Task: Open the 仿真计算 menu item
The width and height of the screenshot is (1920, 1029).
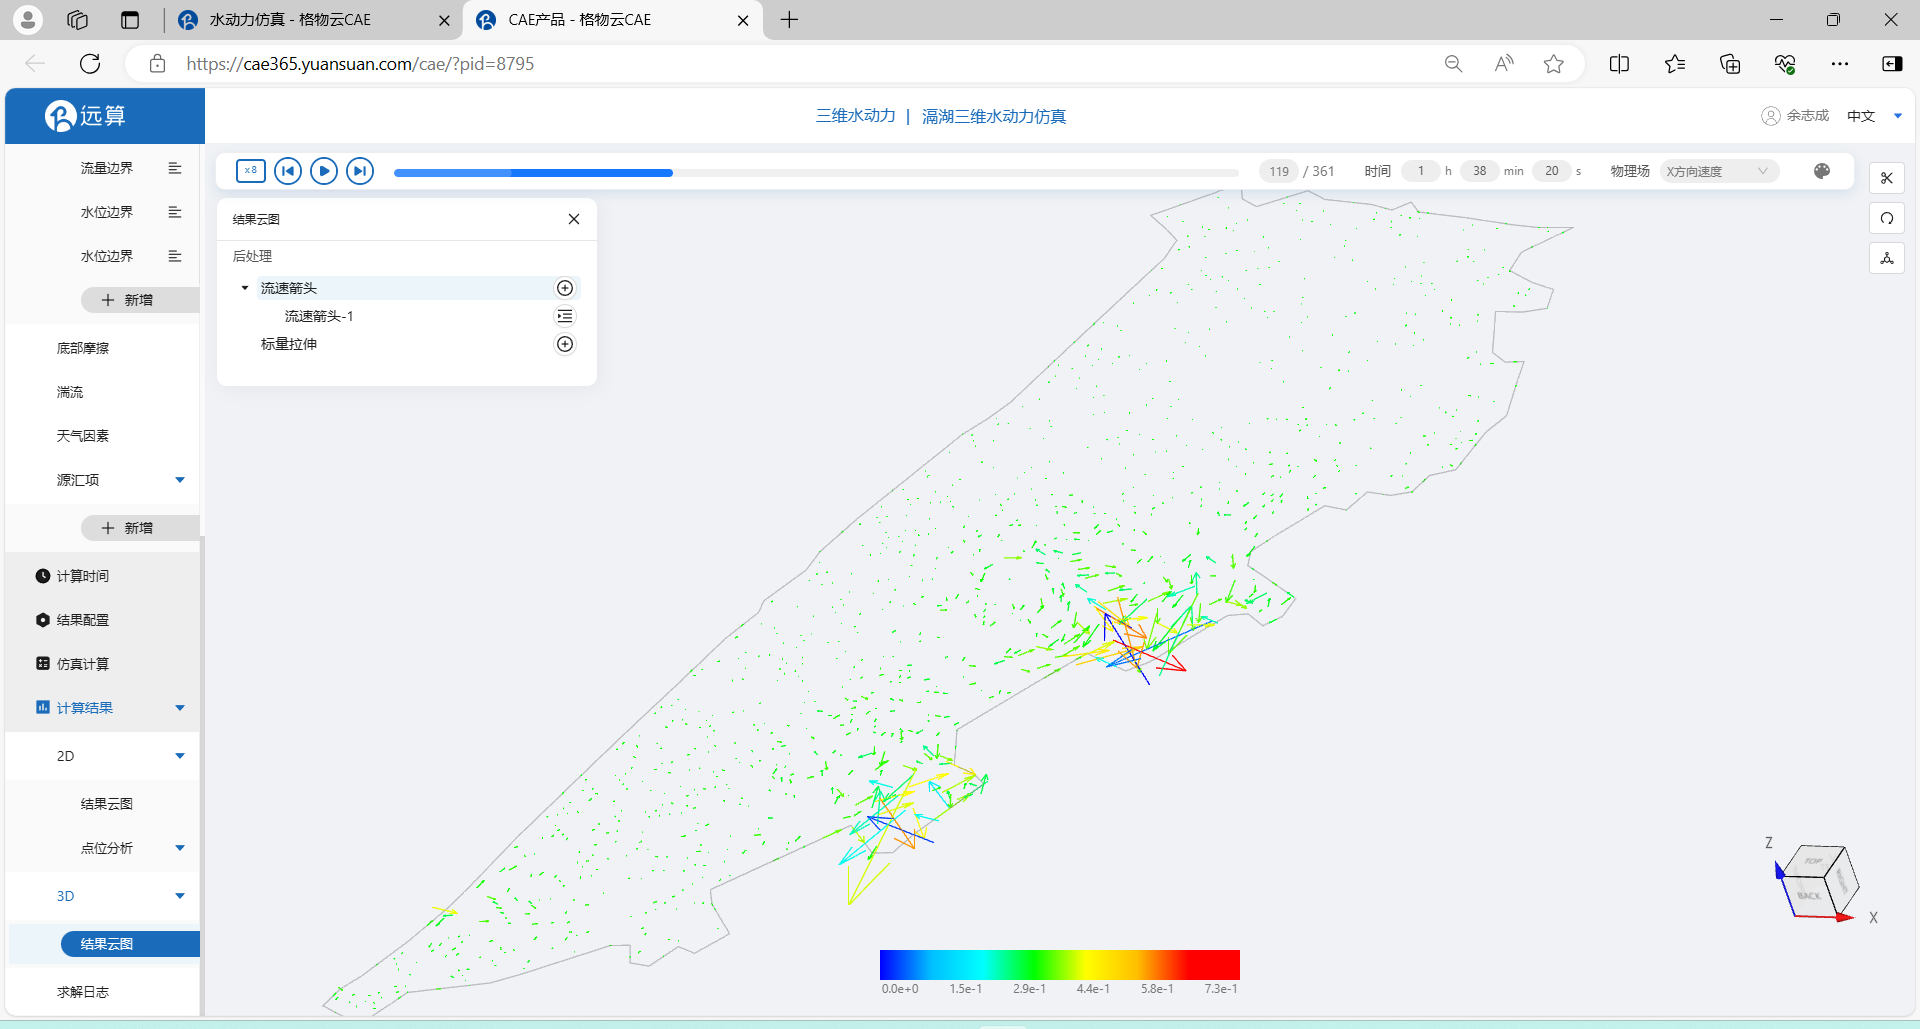Action: tap(83, 664)
